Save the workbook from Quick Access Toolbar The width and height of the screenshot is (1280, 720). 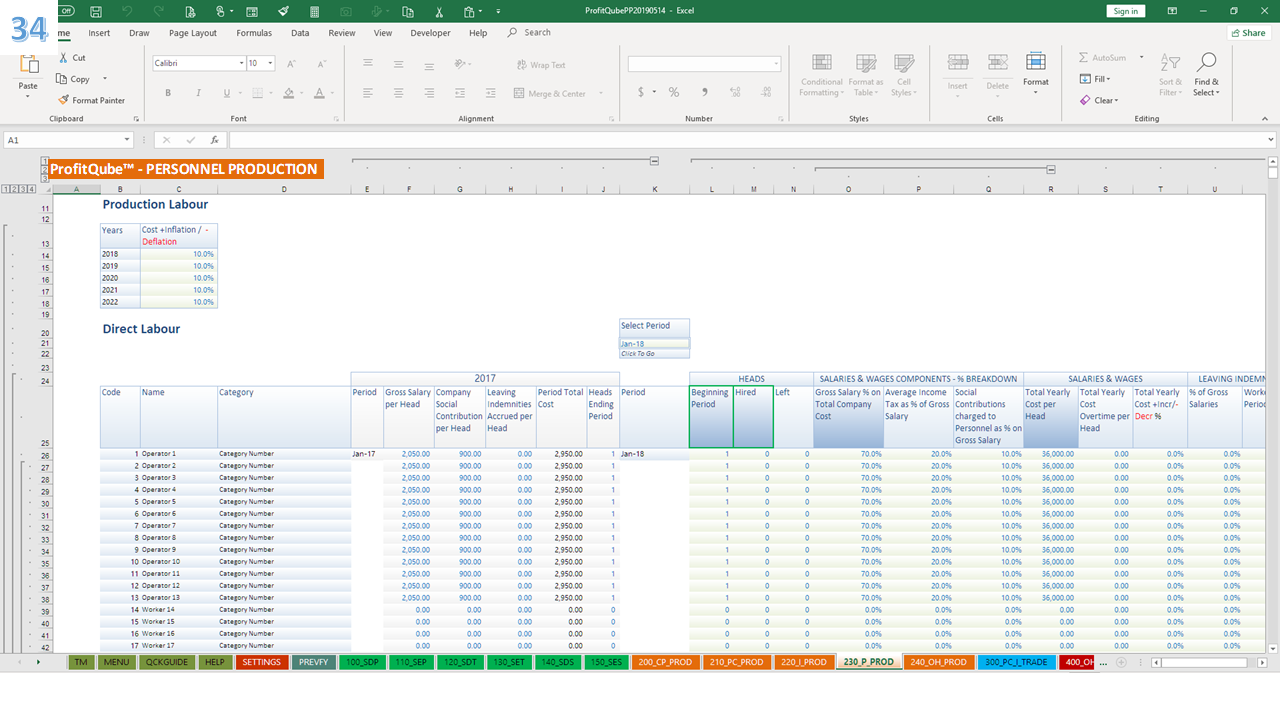pyautogui.click(x=96, y=11)
